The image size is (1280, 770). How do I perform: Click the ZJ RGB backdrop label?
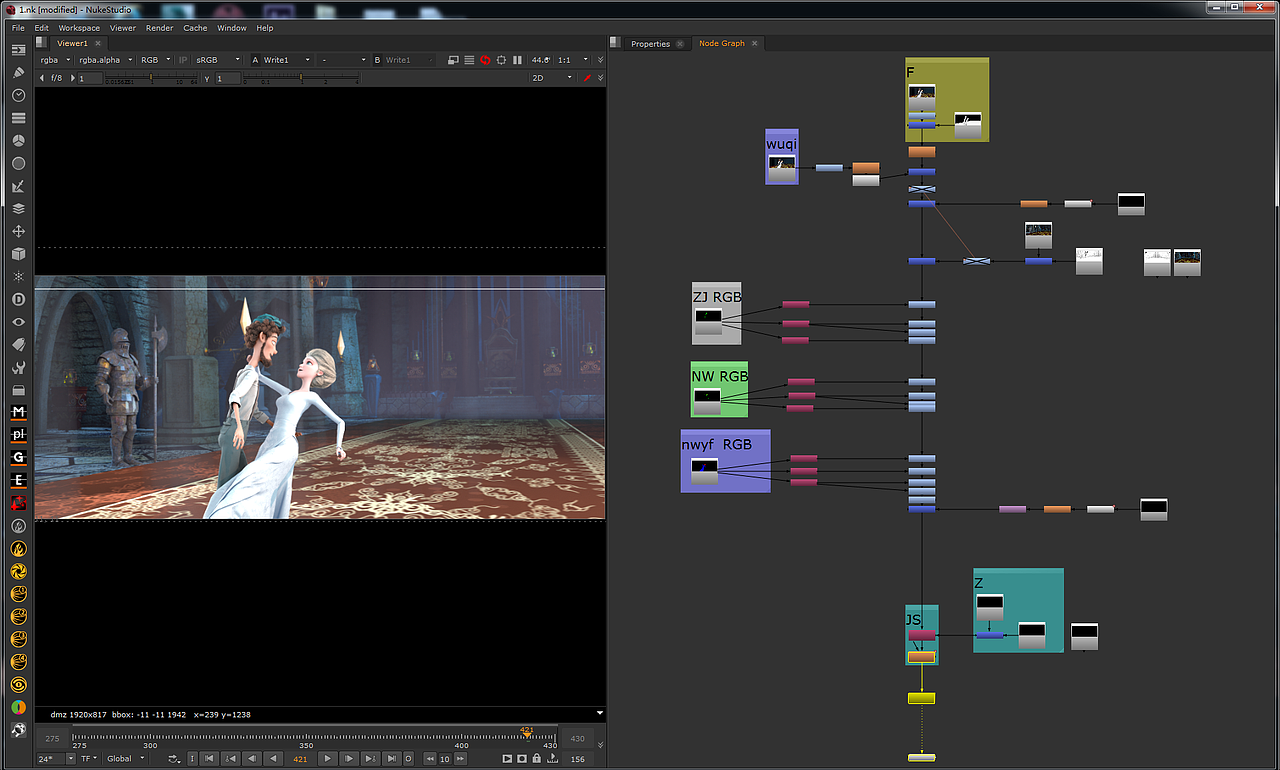(x=717, y=296)
